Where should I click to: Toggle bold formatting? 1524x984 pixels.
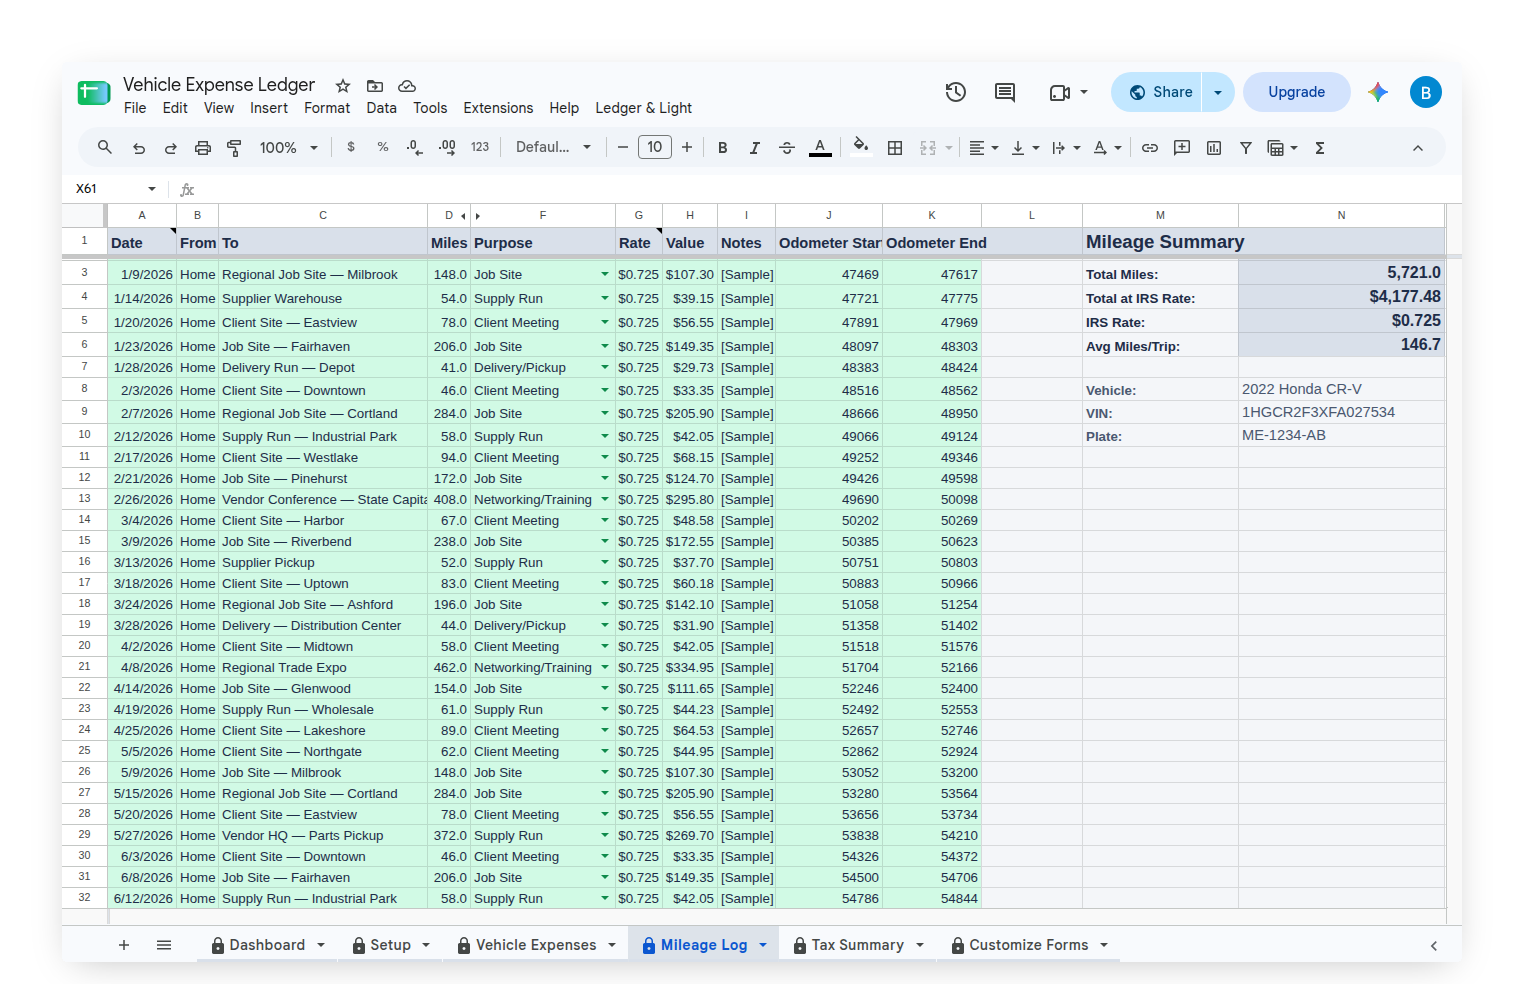click(x=723, y=148)
